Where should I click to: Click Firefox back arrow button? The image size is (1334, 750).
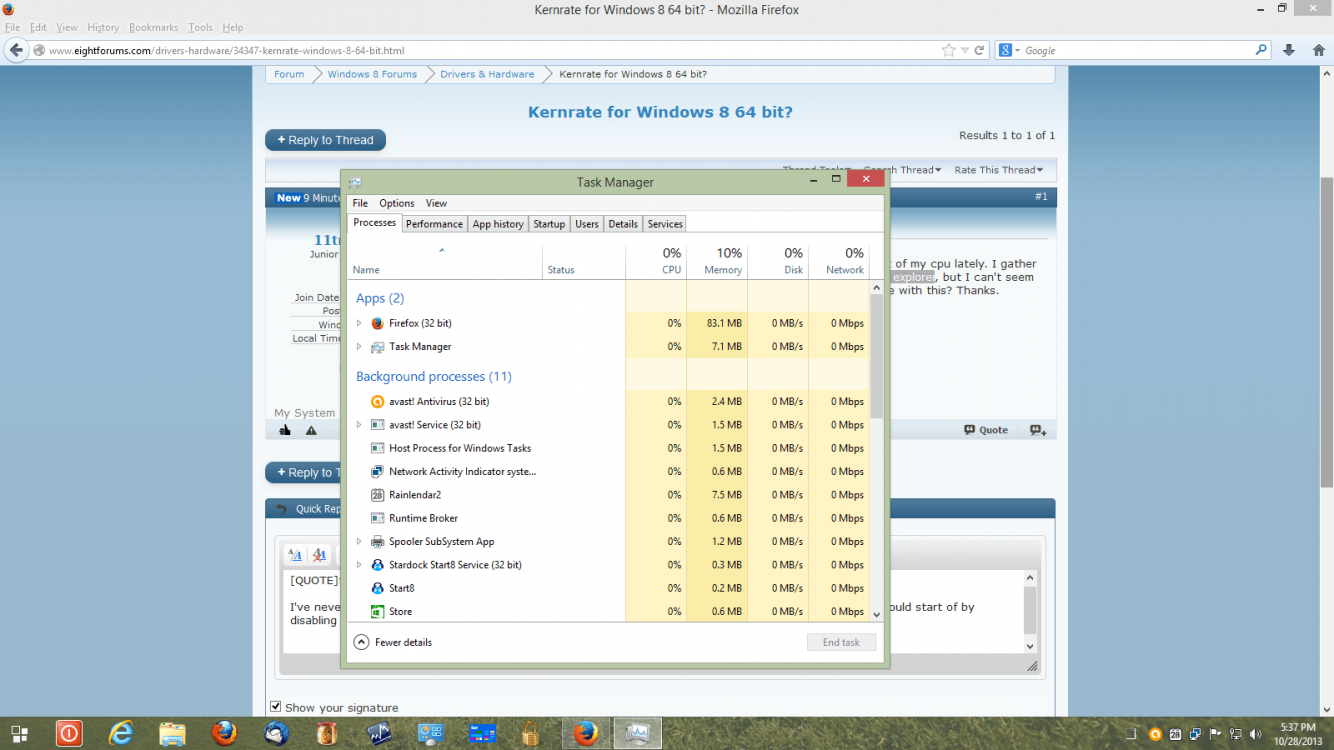pos(16,50)
